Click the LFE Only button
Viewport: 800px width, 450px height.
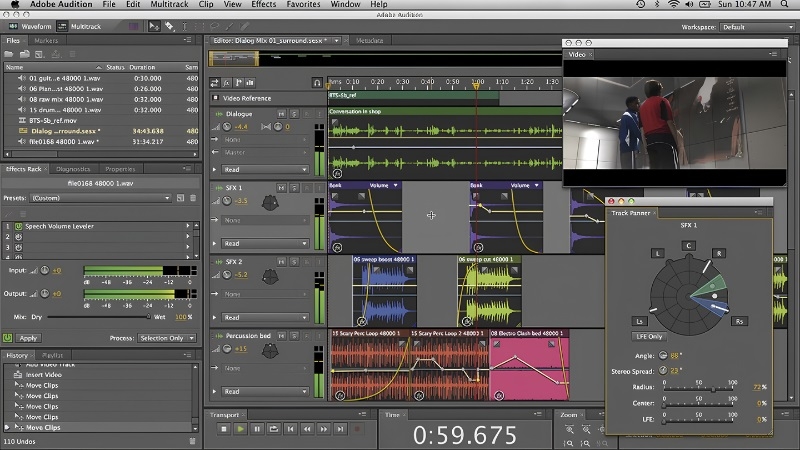649,337
